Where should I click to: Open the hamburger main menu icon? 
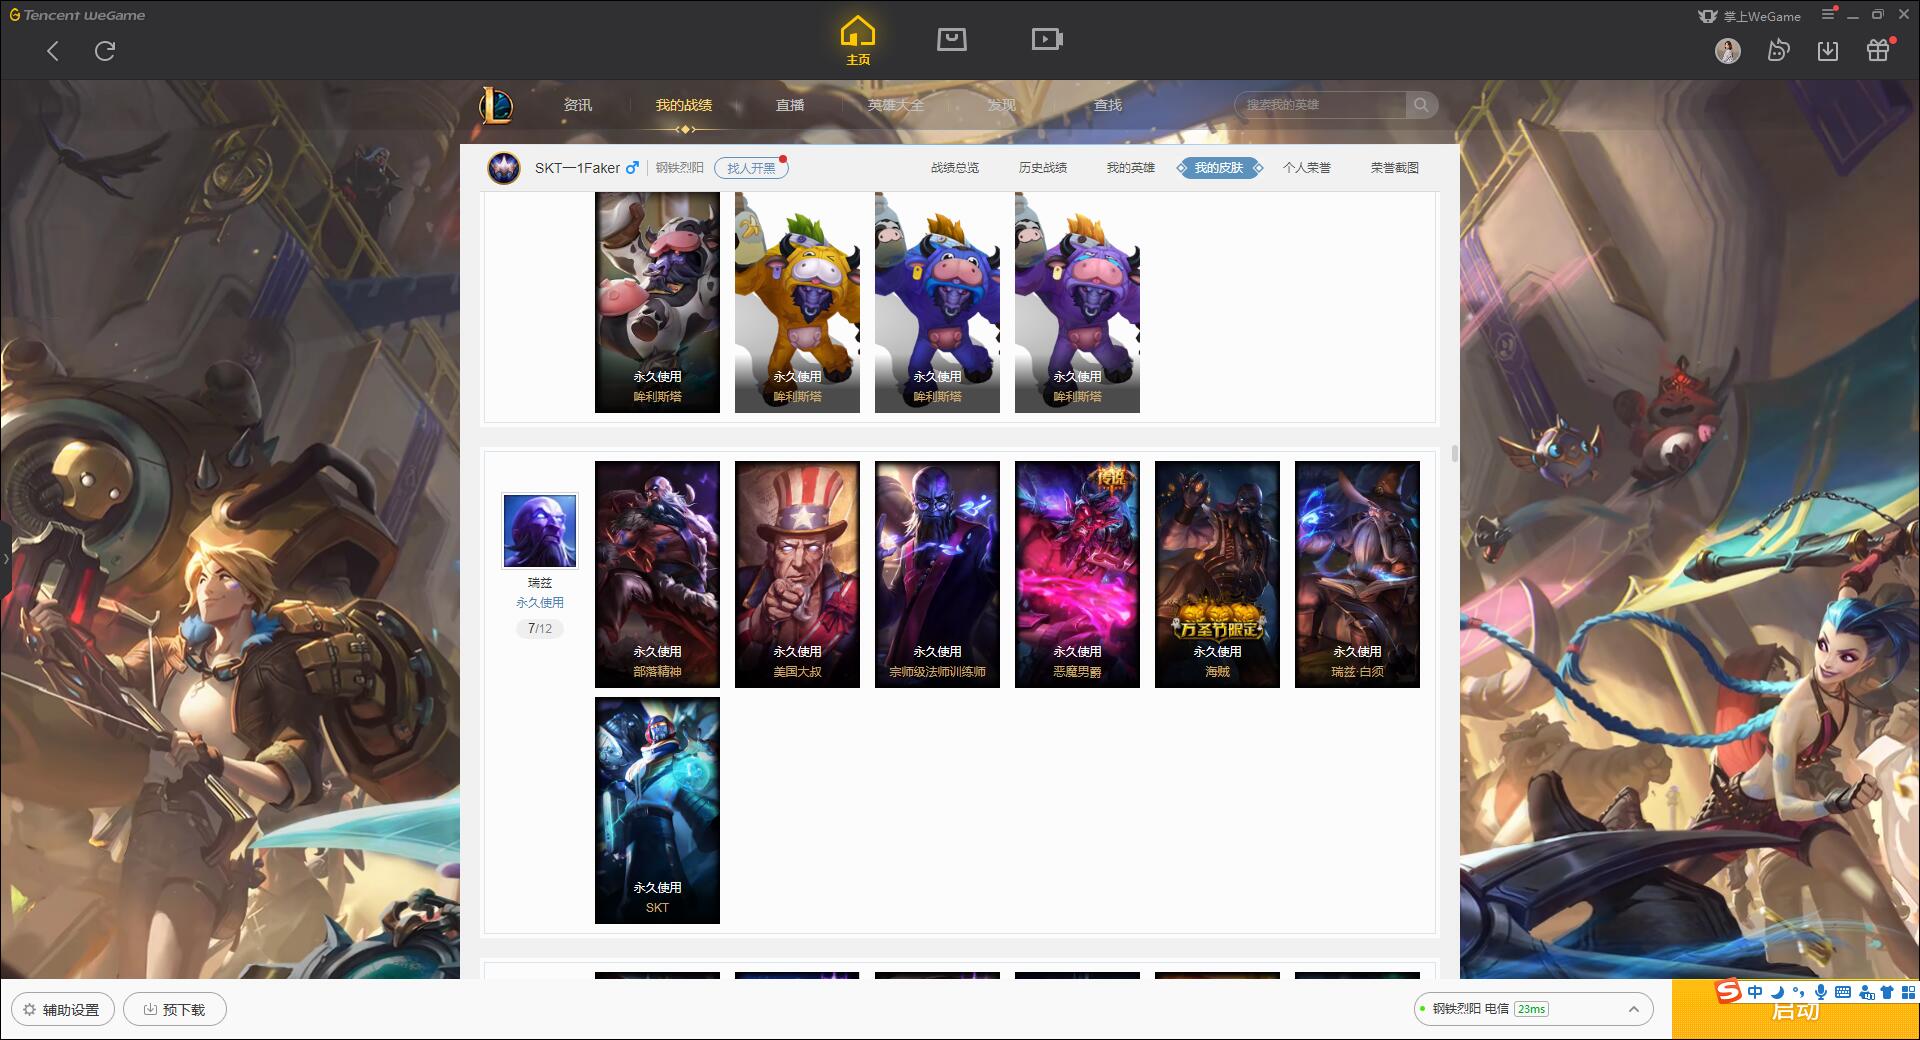click(1828, 14)
